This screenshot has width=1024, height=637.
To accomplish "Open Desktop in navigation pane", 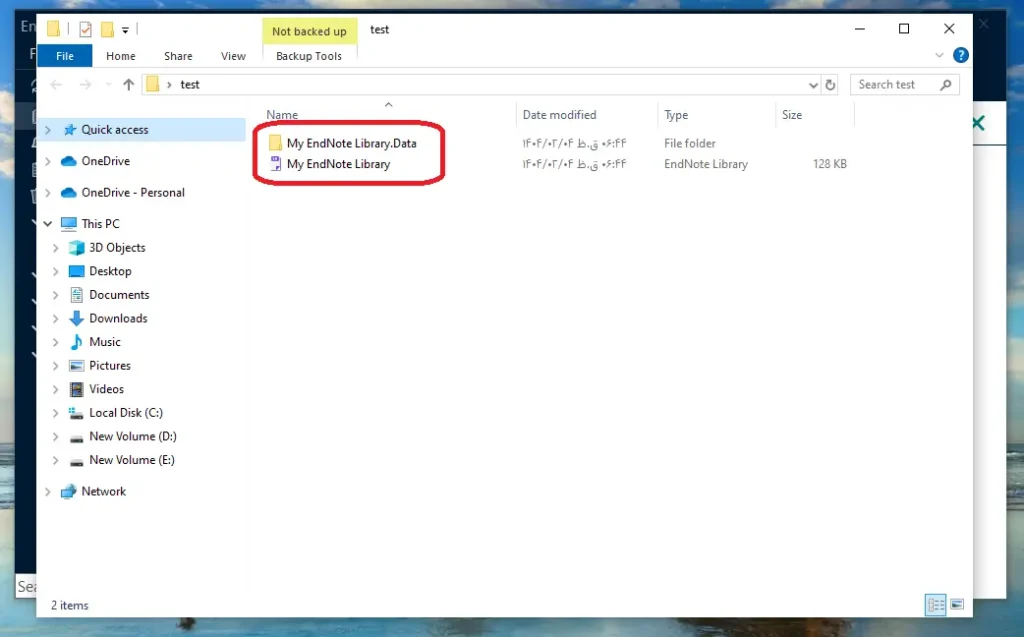I will (110, 271).
